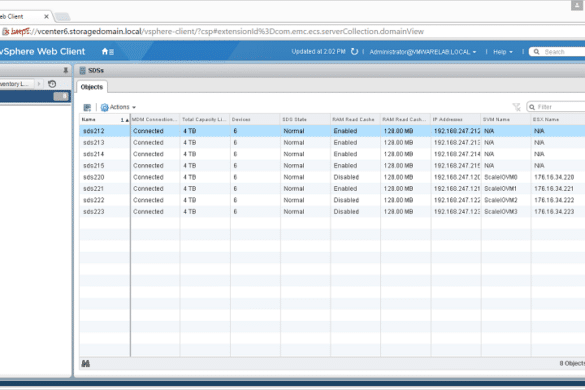
Task: Sort by ESX Name column header
Action: 558,119
